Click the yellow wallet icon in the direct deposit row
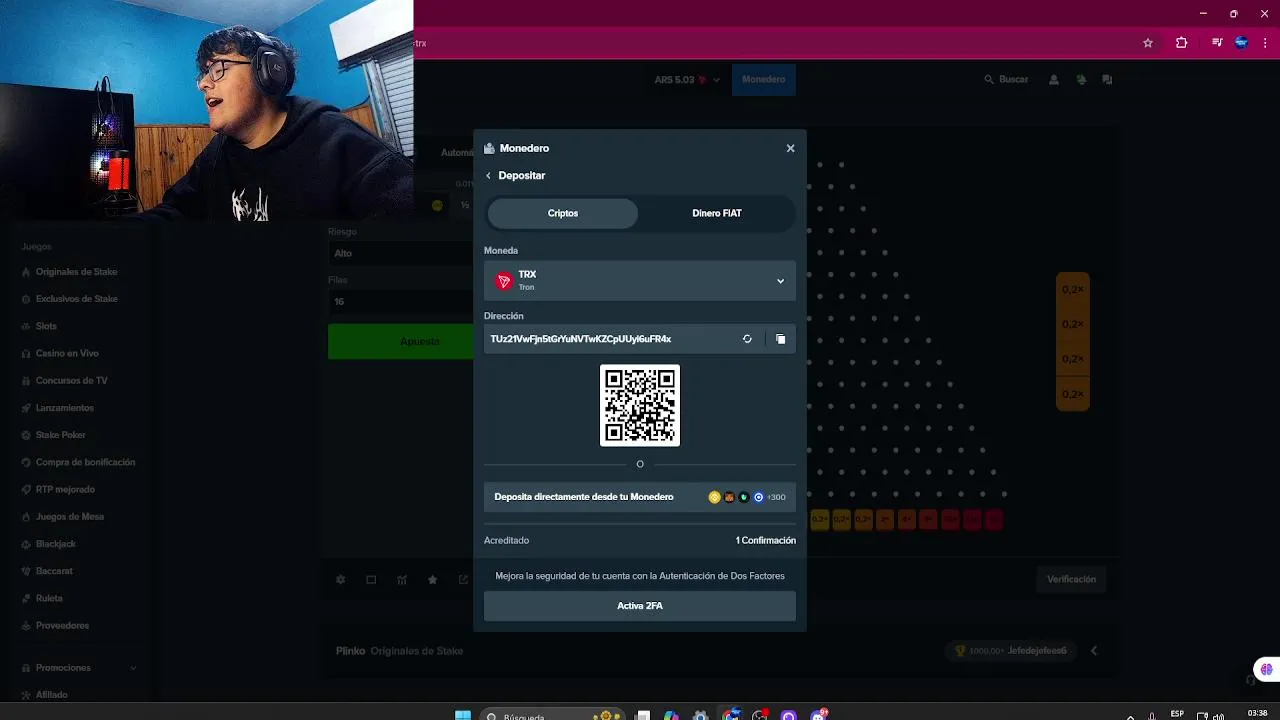Viewport: 1280px width, 720px height. (714, 497)
